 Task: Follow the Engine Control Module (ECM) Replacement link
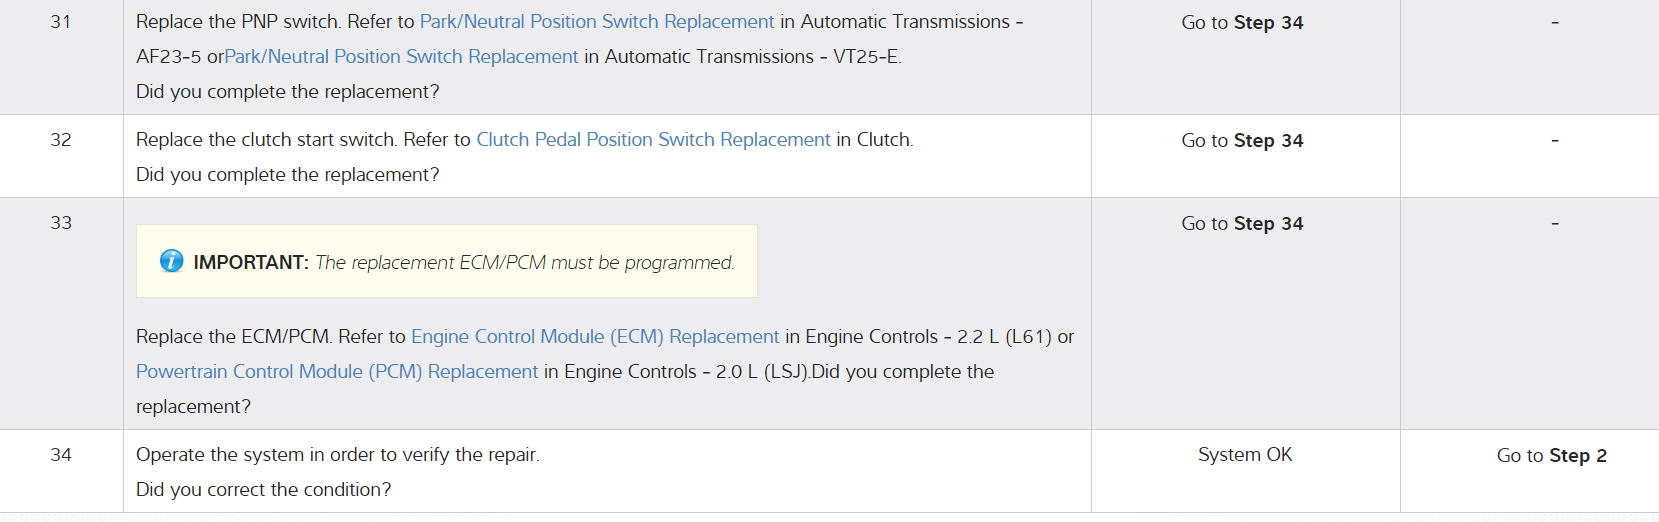595,337
